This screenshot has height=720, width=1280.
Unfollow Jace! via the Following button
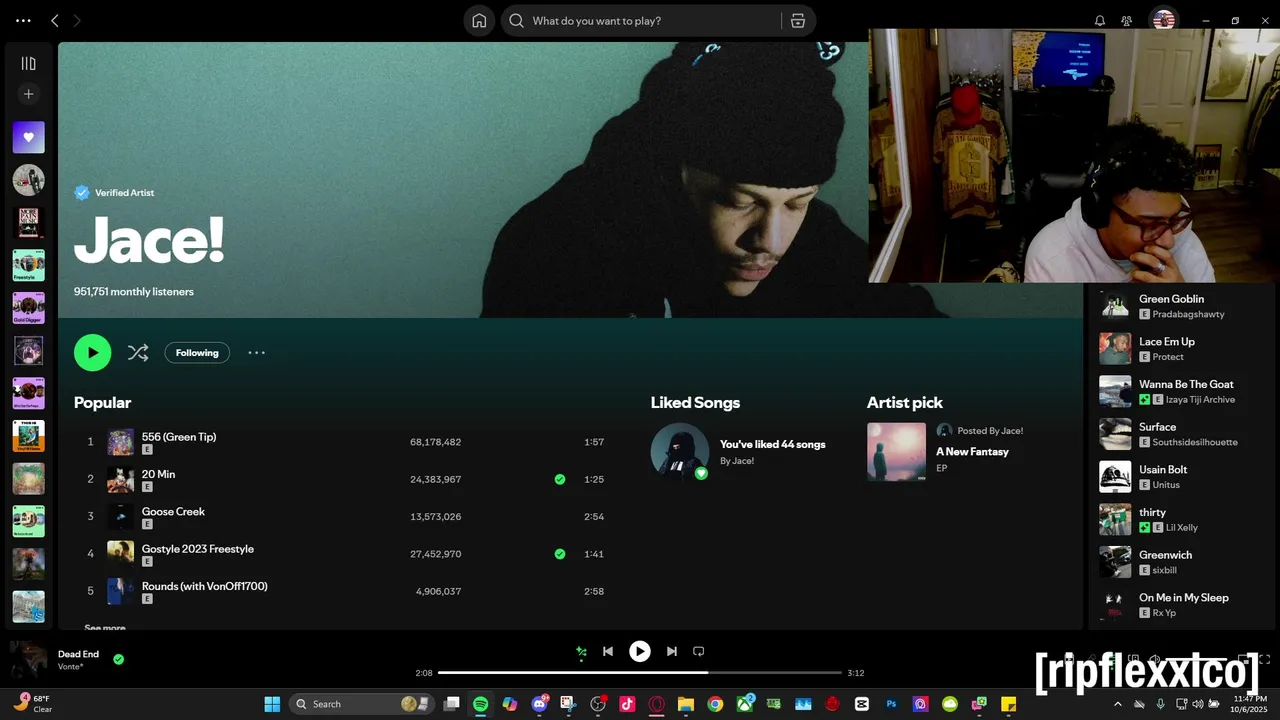click(197, 352)
